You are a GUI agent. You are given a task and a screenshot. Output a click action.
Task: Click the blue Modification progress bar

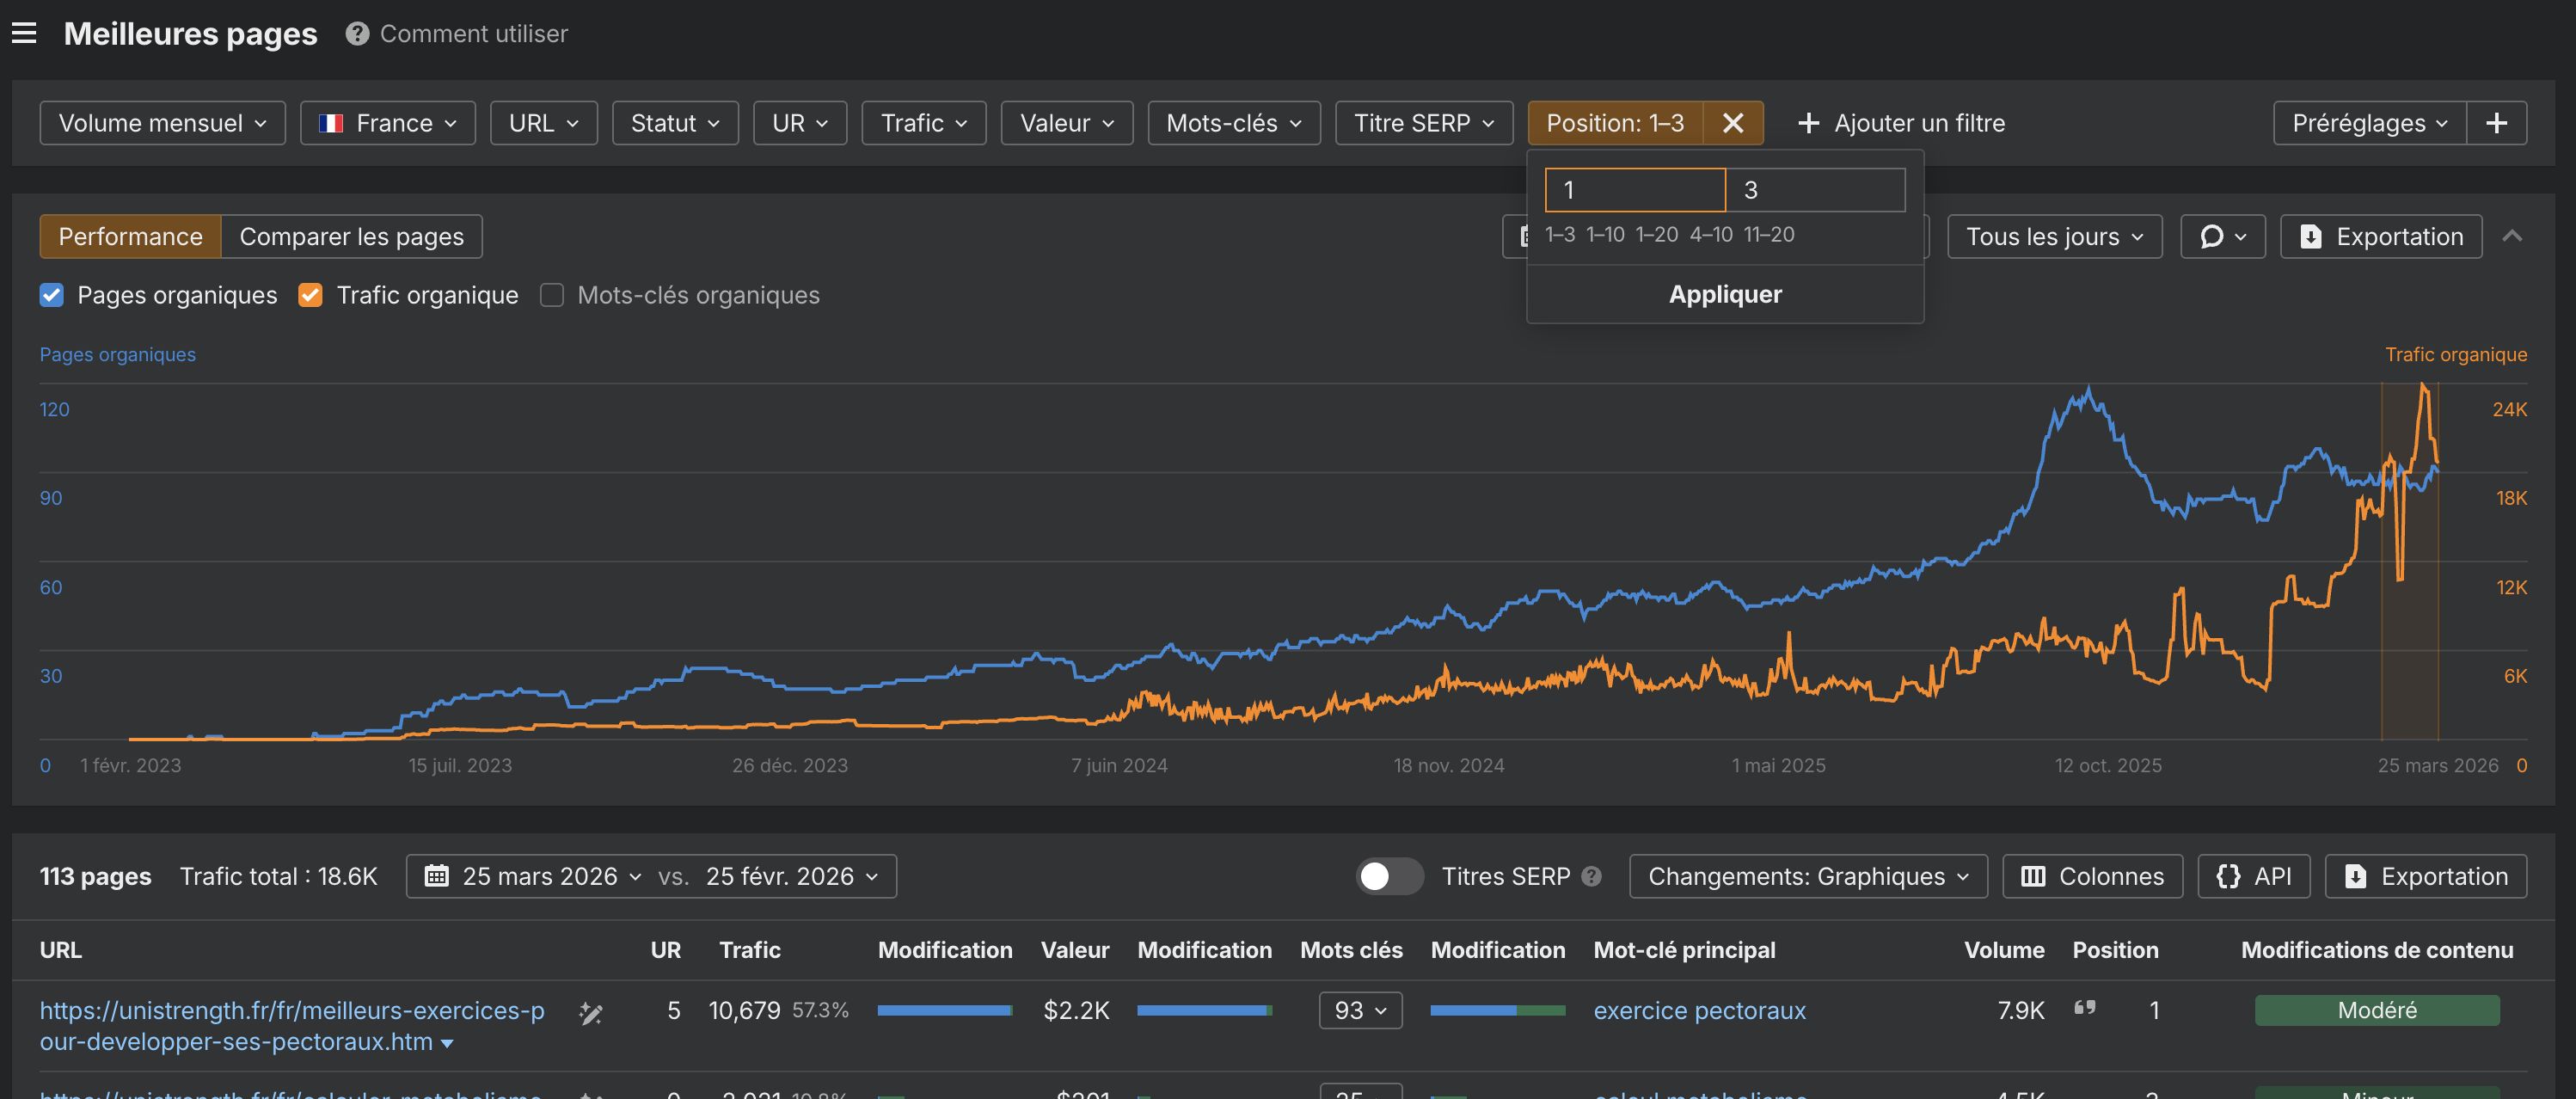[x=944, y=1010]
